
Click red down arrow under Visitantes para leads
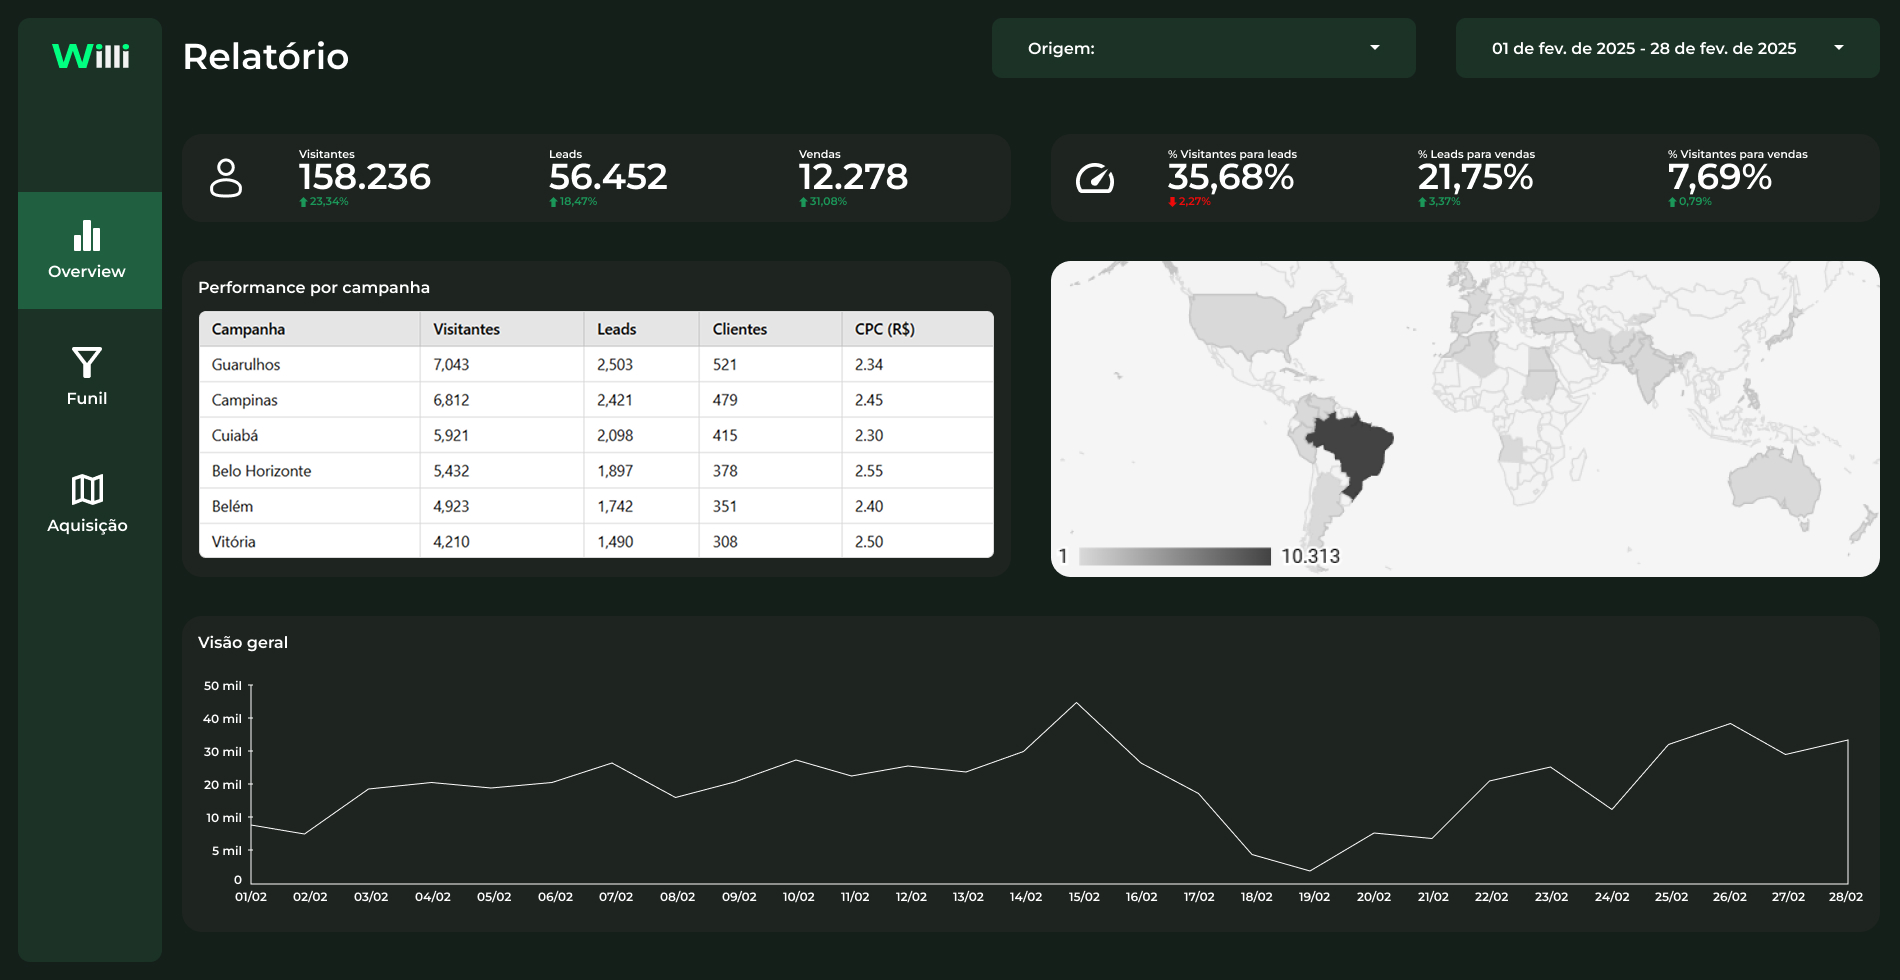(1172, 202)
